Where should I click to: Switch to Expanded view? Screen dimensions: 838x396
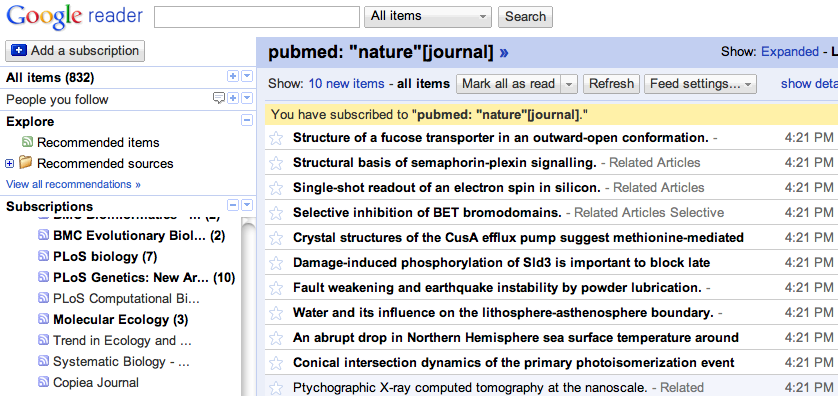click(790, 52)
